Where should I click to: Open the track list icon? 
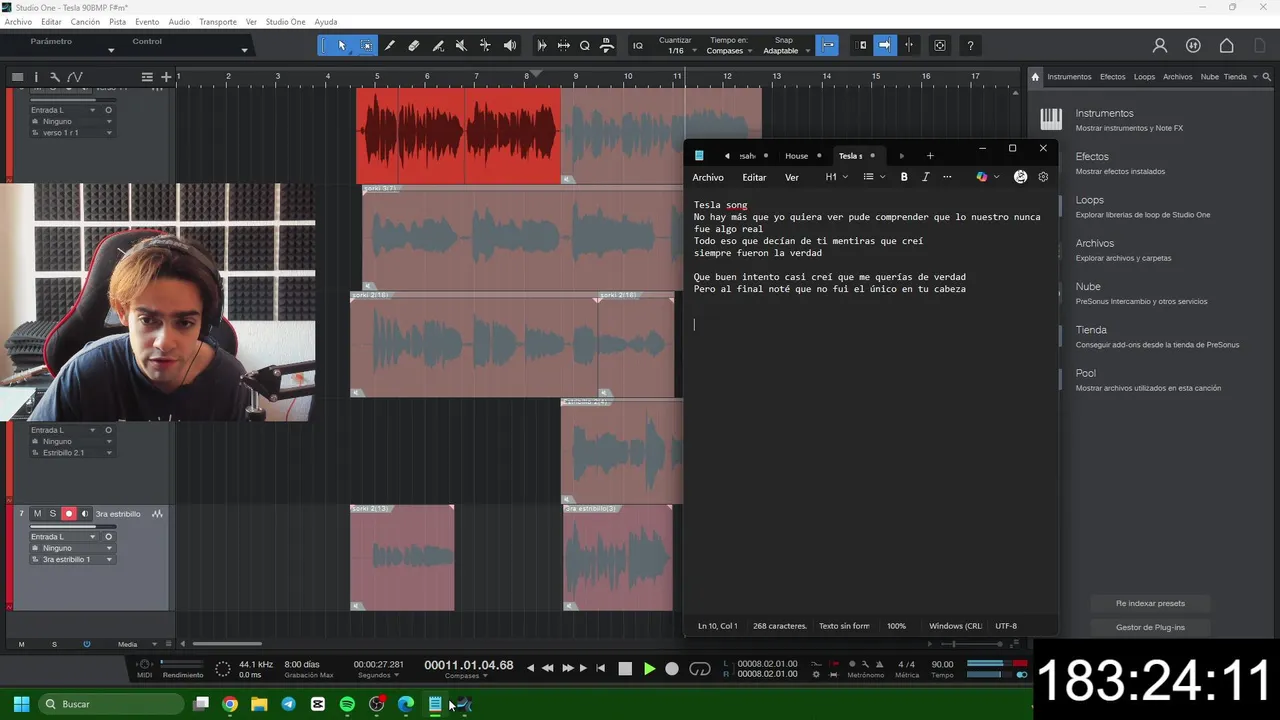[147, 77]
